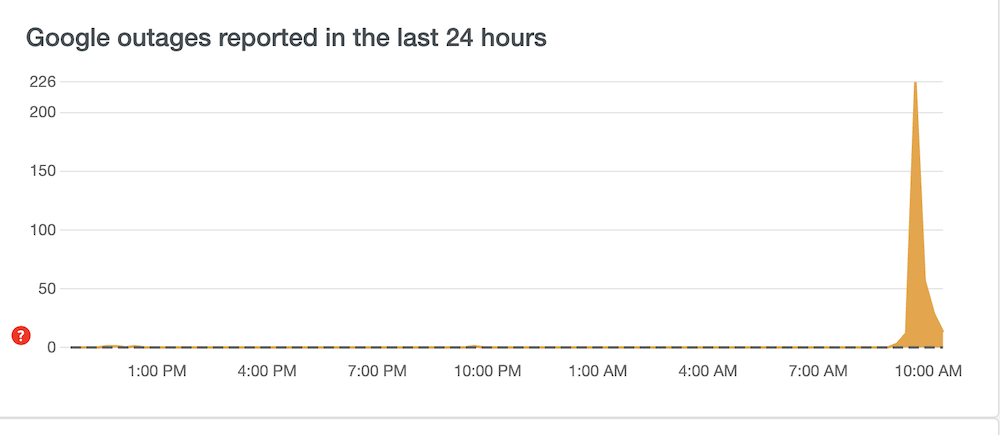This screenshot has height=435, width=1000.
Task: Click the 150 y-axis label
Action: tap(42, 170)
